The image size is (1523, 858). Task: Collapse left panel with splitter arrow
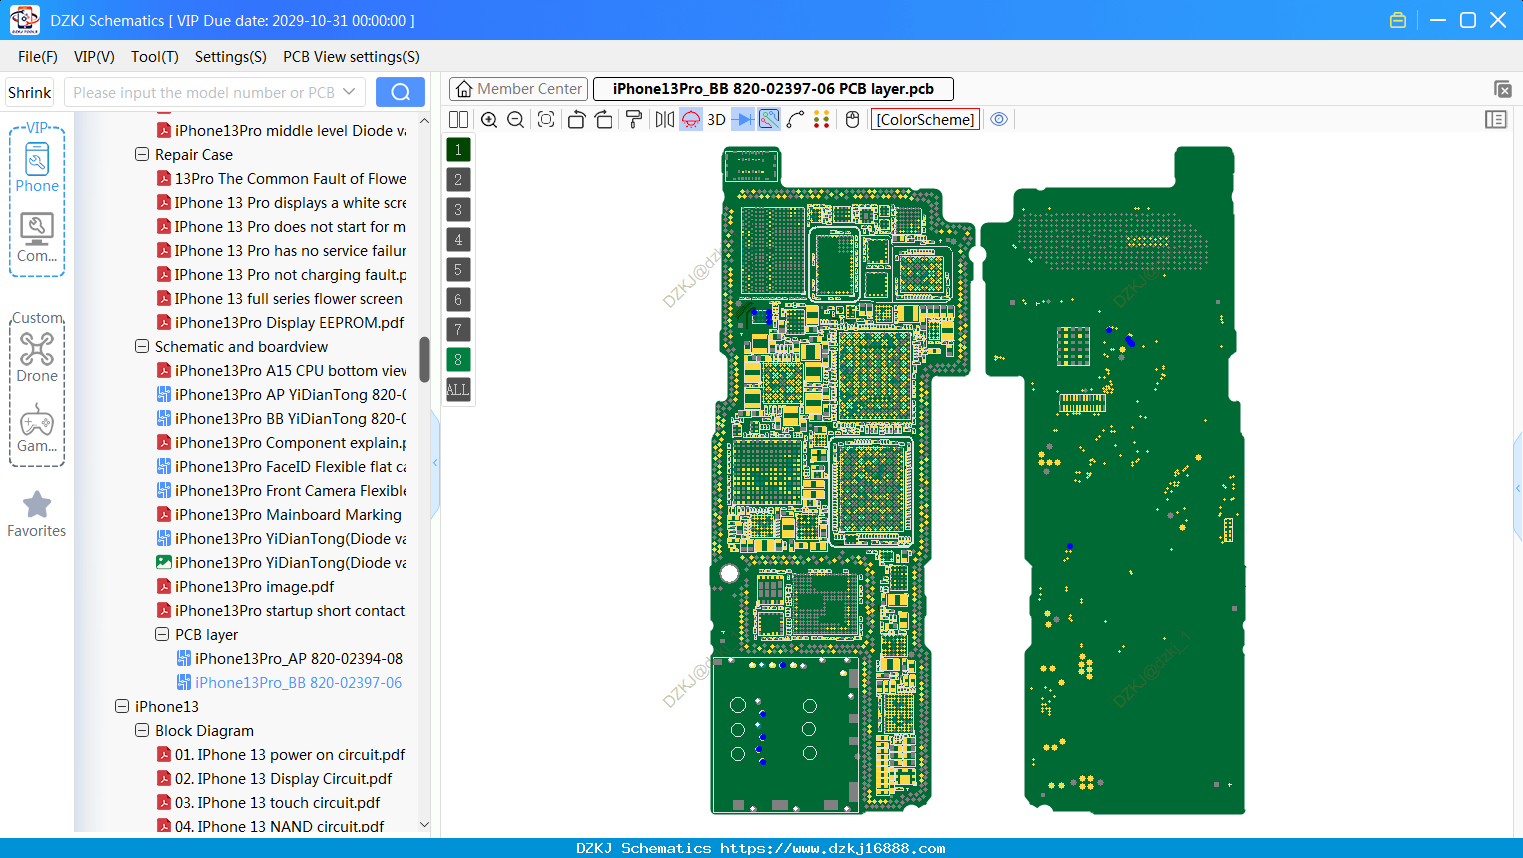435,462
